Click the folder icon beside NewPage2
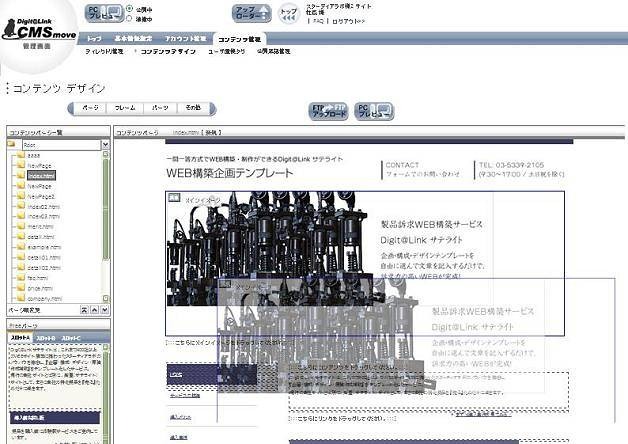 coord(21,196)
